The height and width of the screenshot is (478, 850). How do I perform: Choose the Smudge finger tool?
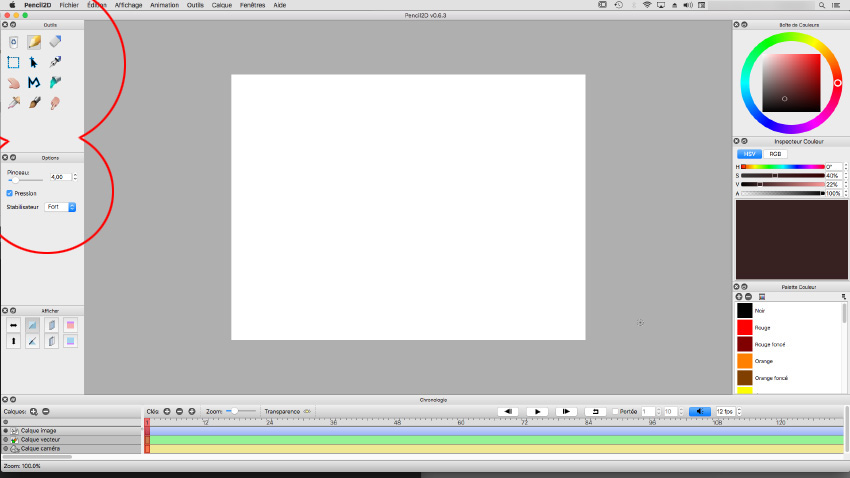tap(55, 102)
